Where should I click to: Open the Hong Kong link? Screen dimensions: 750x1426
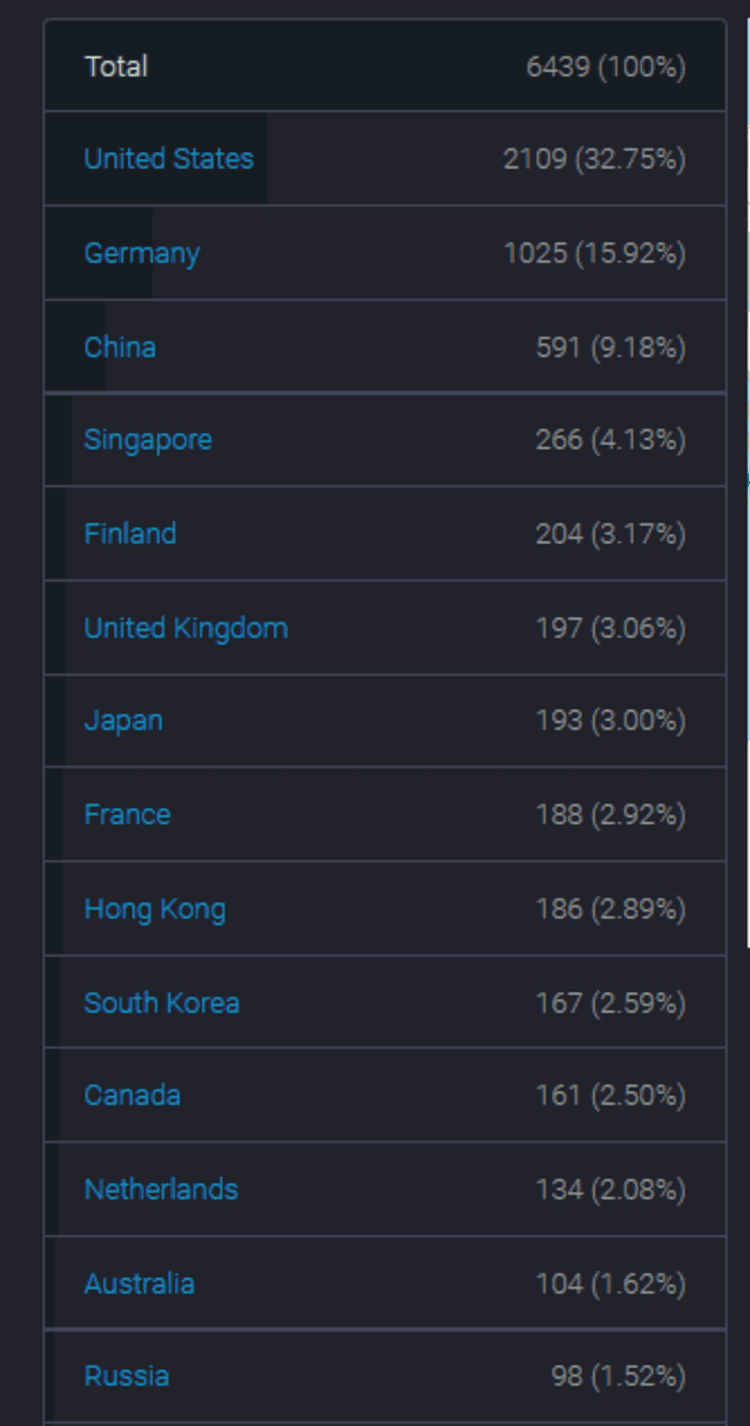[154, 909]
